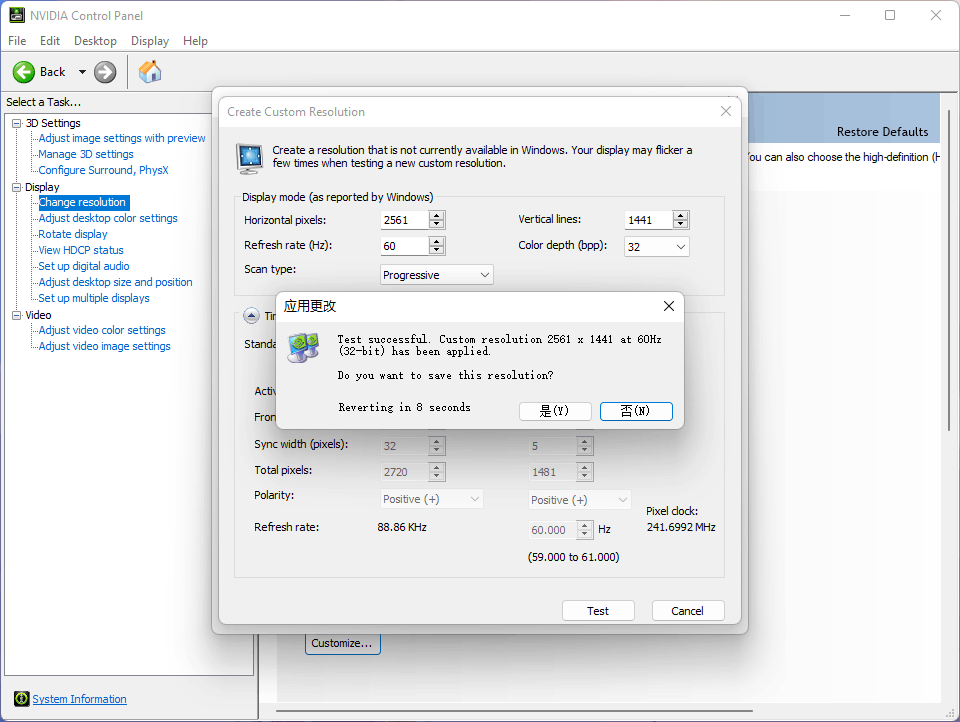Click the Total pixels 2720 field
Viewport: 960px width, 722px height.
pos(404,472)
